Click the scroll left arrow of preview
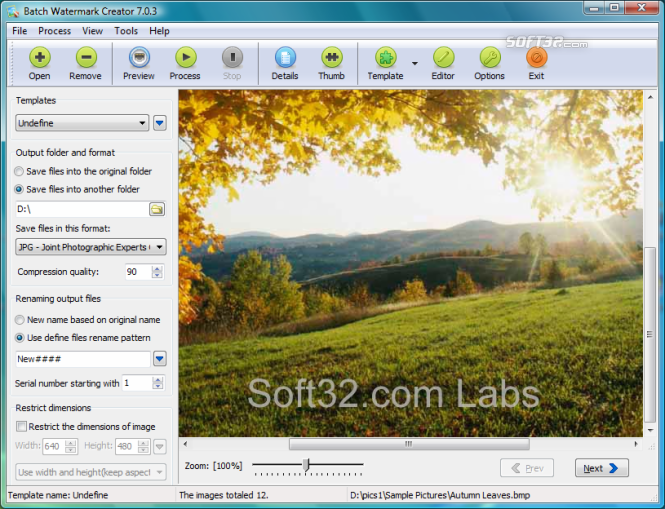 click(185, 444)
